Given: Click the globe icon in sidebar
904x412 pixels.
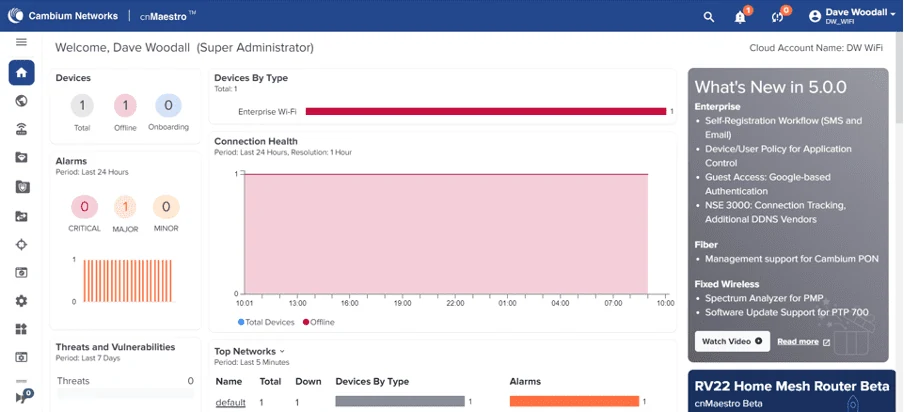Looking at the screenshot, I should click(x=21, y=101).
